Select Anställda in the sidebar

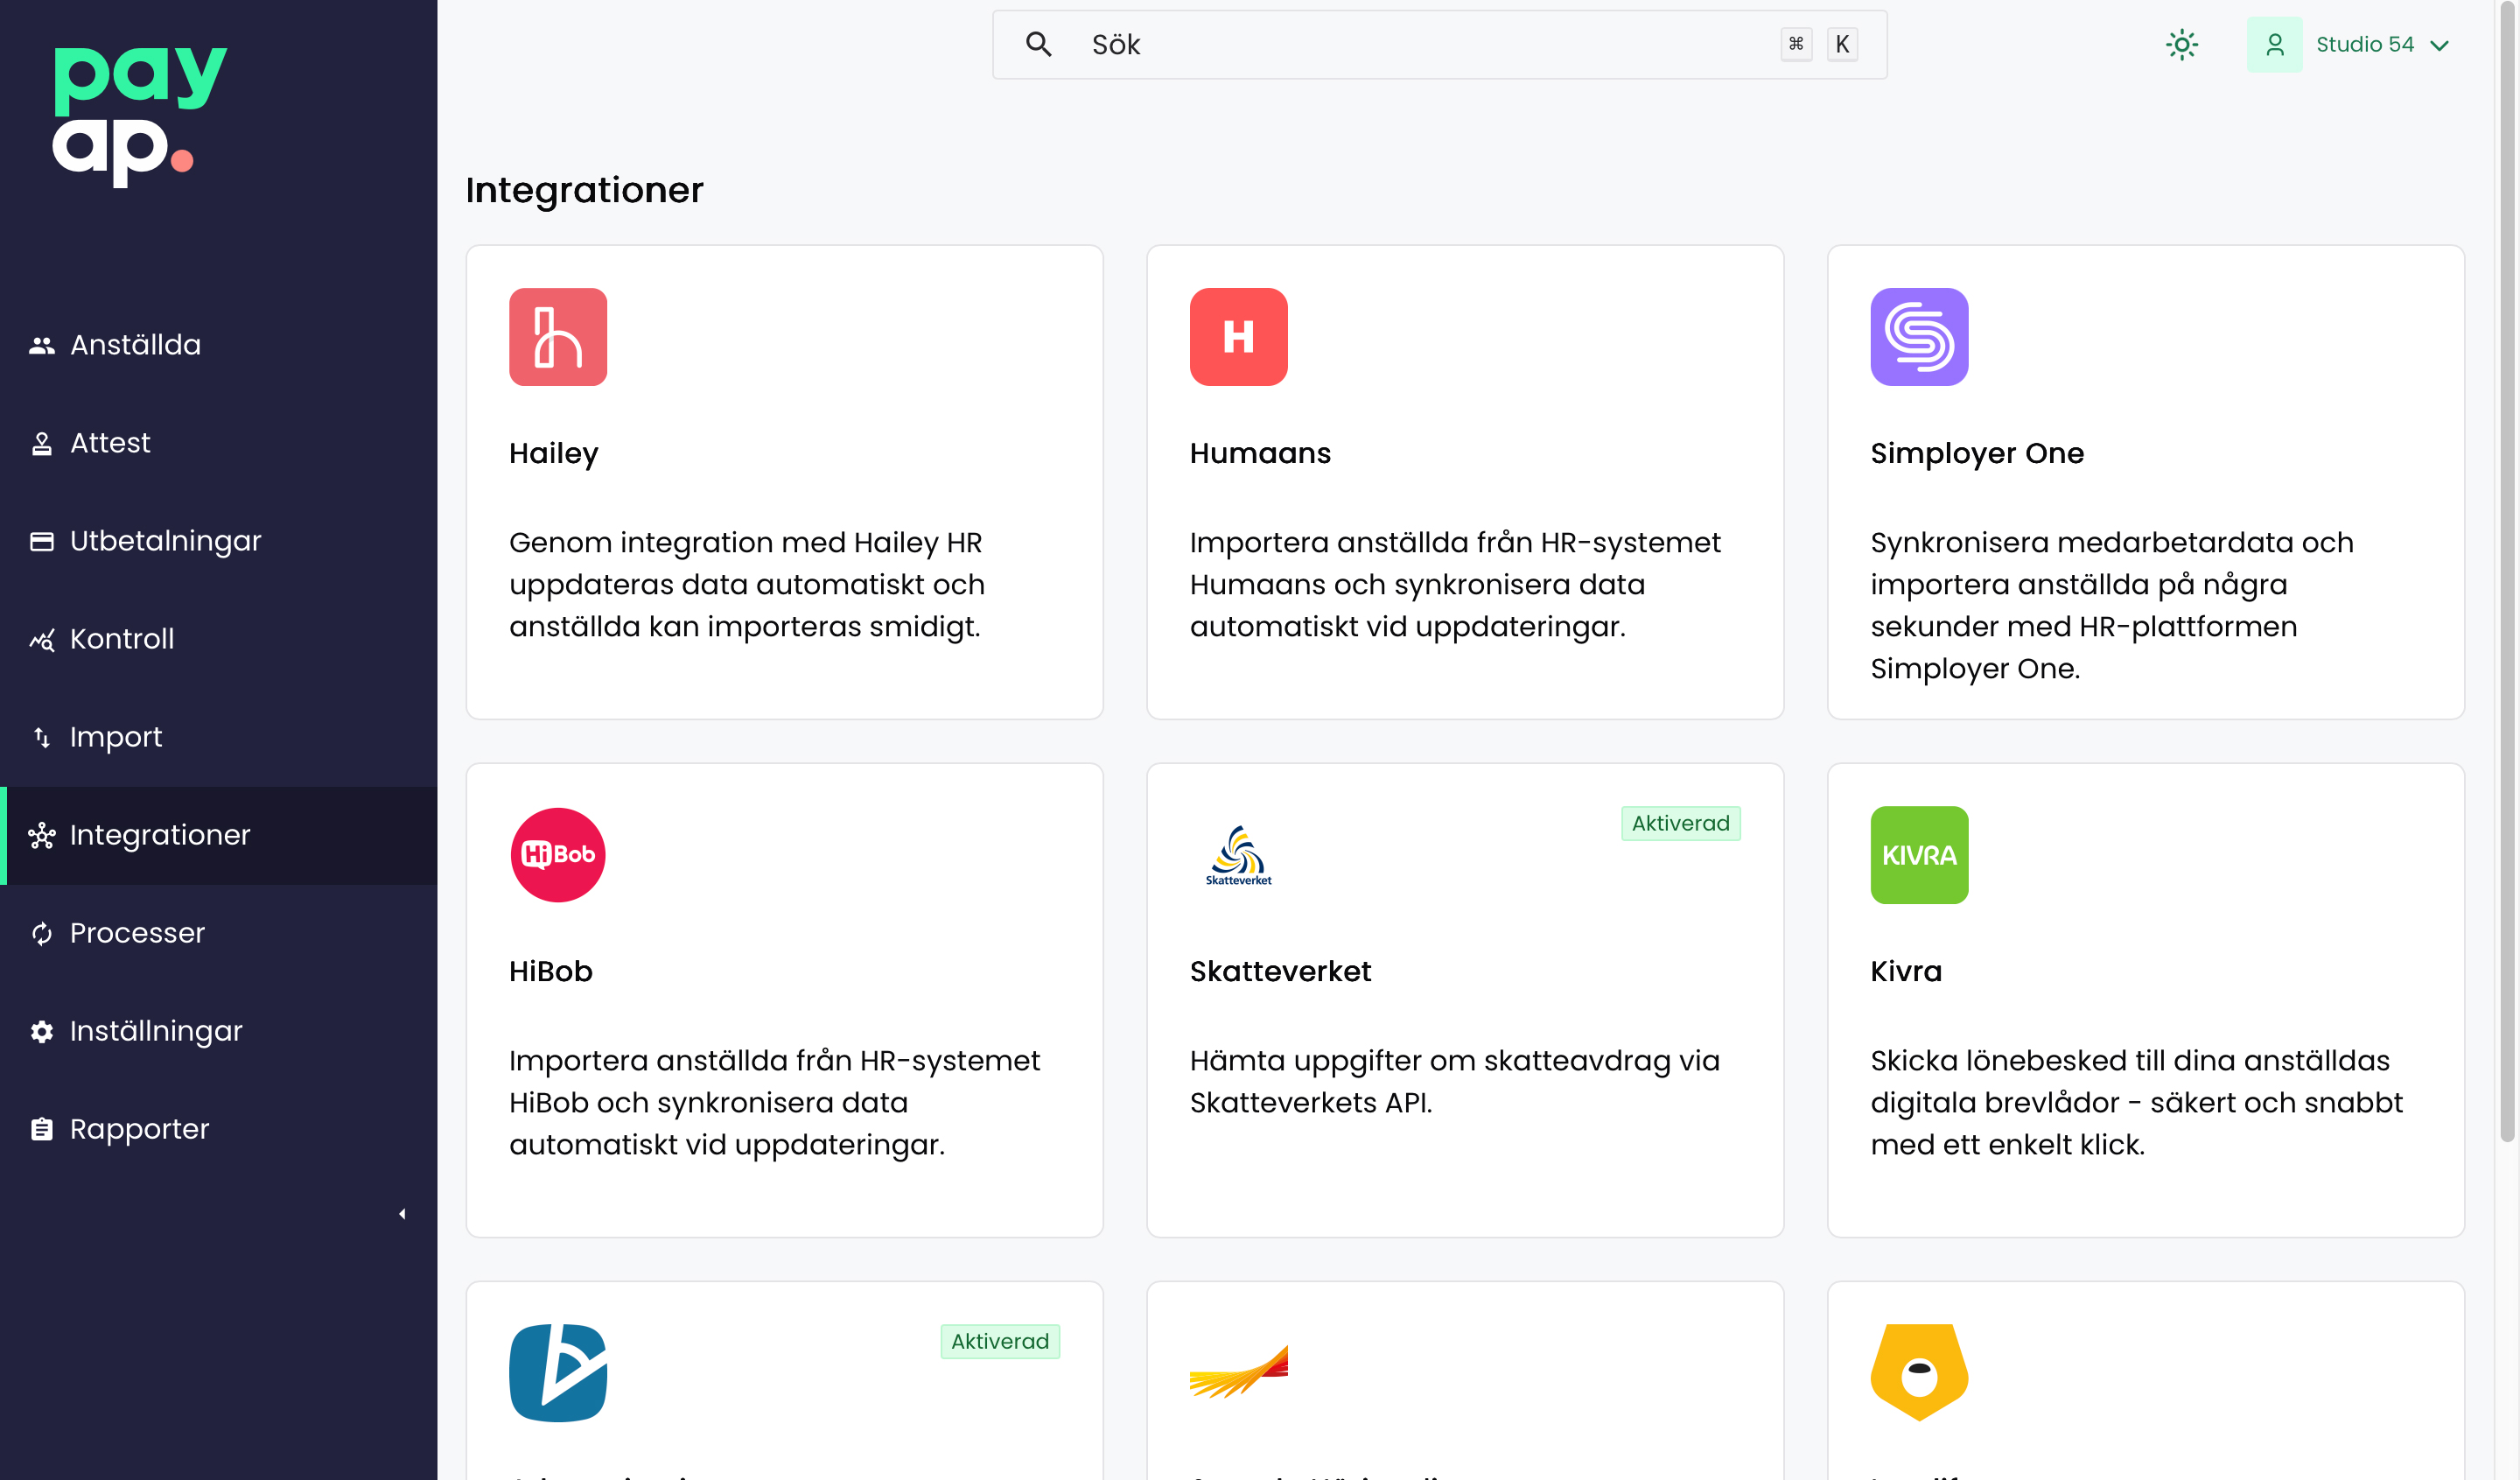[x=134, y=344]
